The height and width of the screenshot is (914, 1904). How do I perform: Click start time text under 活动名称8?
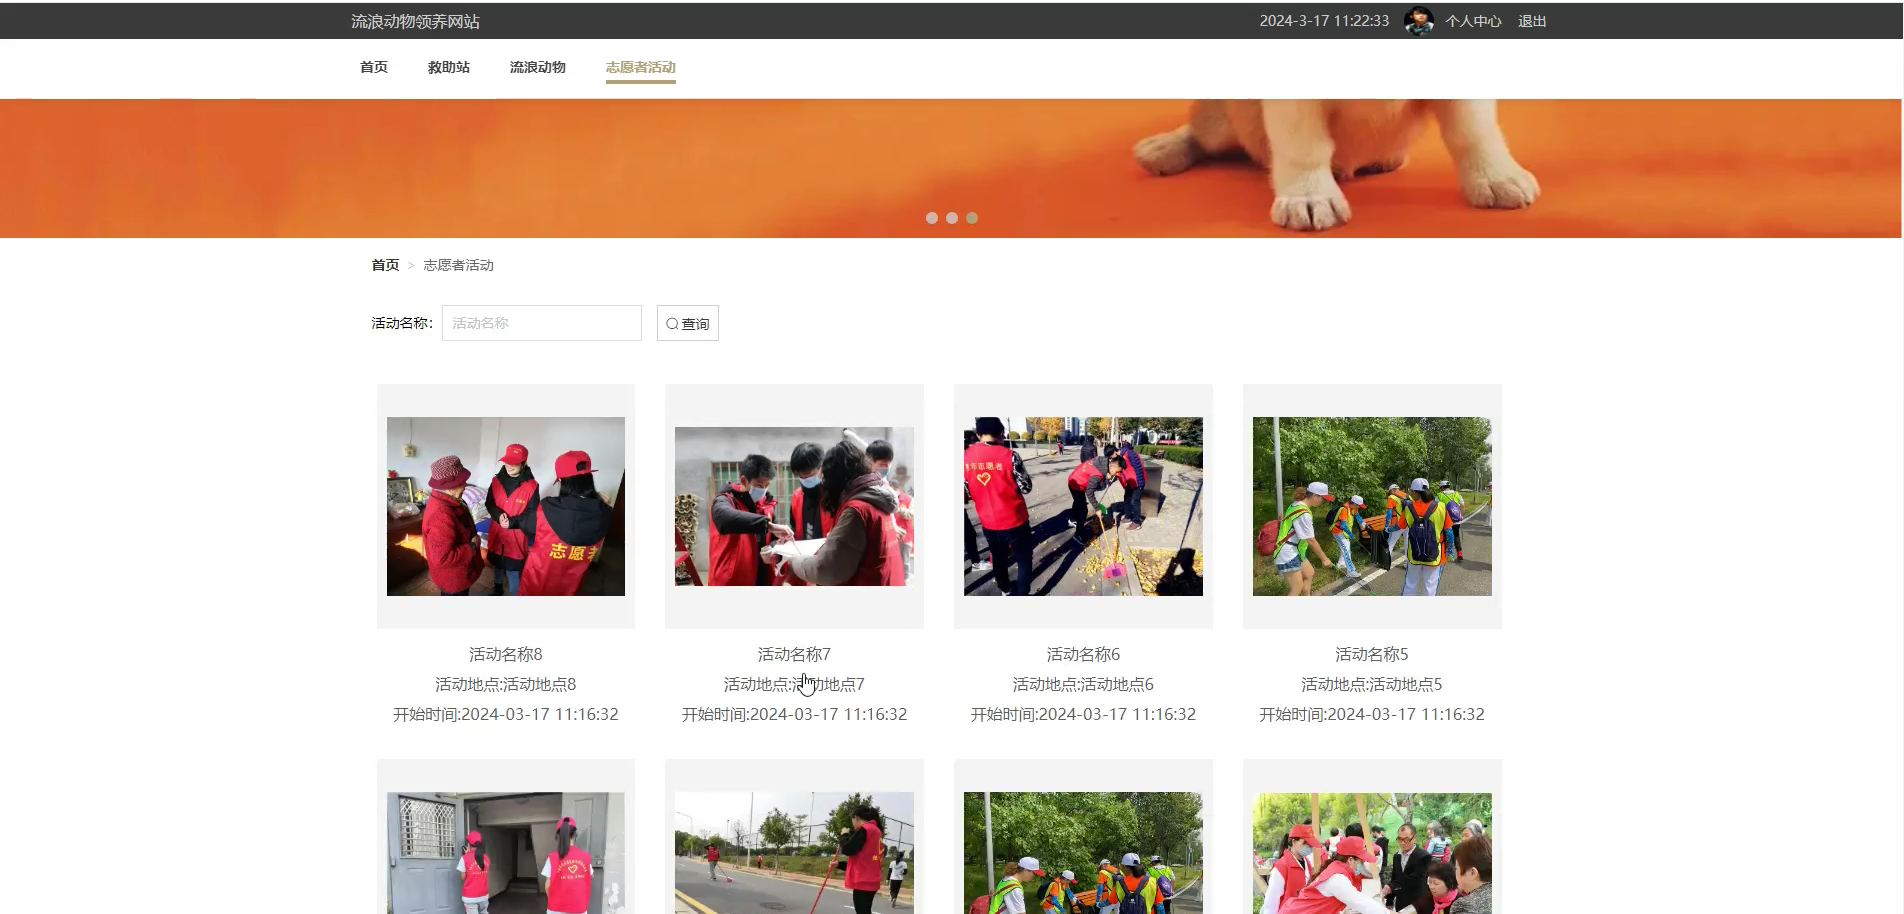506,714
